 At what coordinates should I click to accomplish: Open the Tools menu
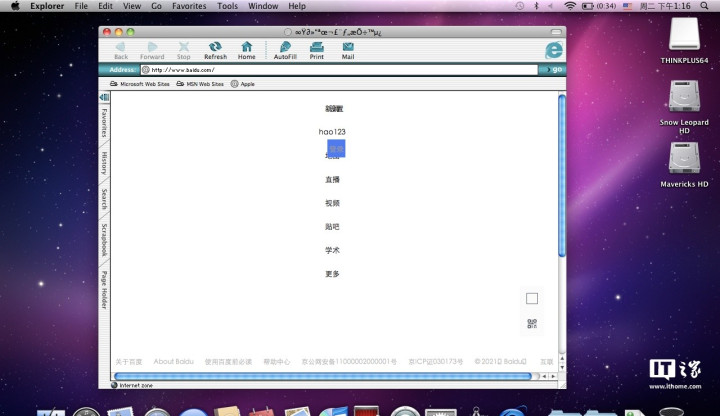227,6
